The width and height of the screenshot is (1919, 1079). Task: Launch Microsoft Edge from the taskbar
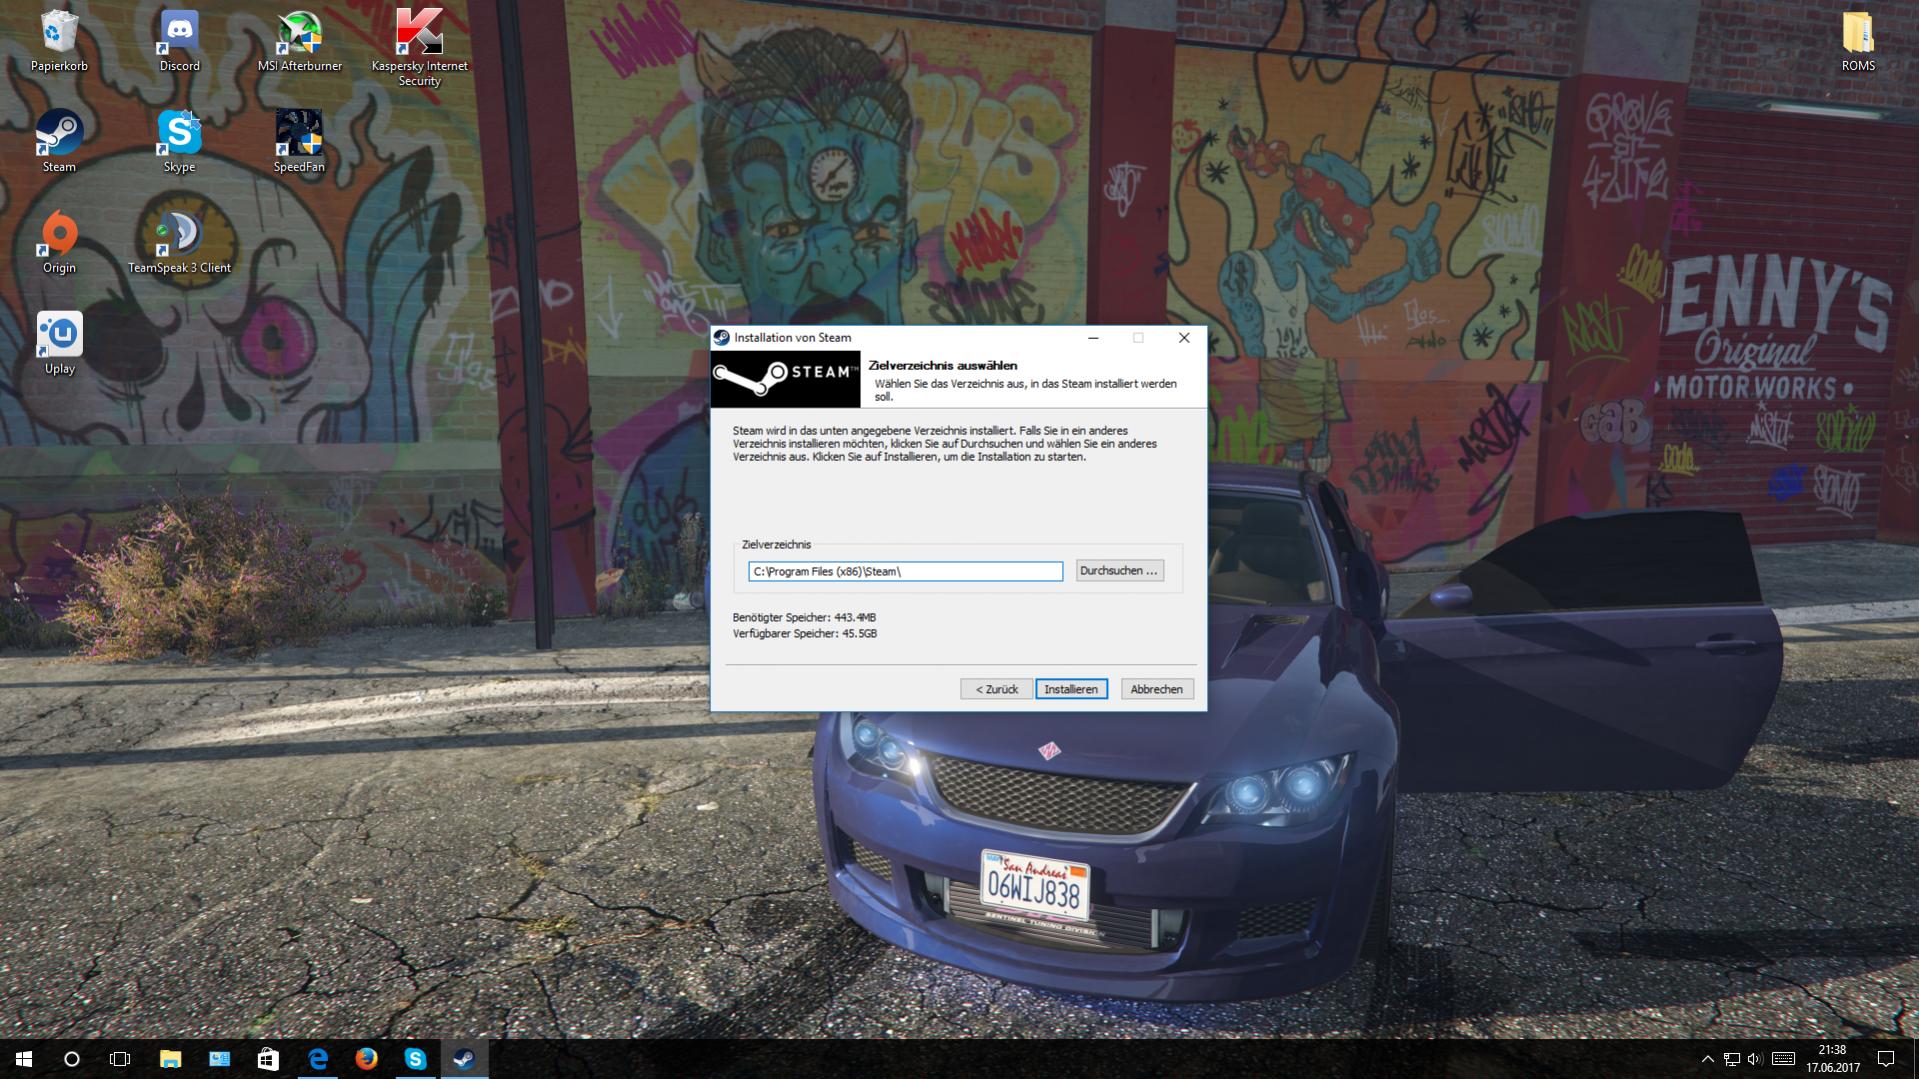[x=317, y=1059]
